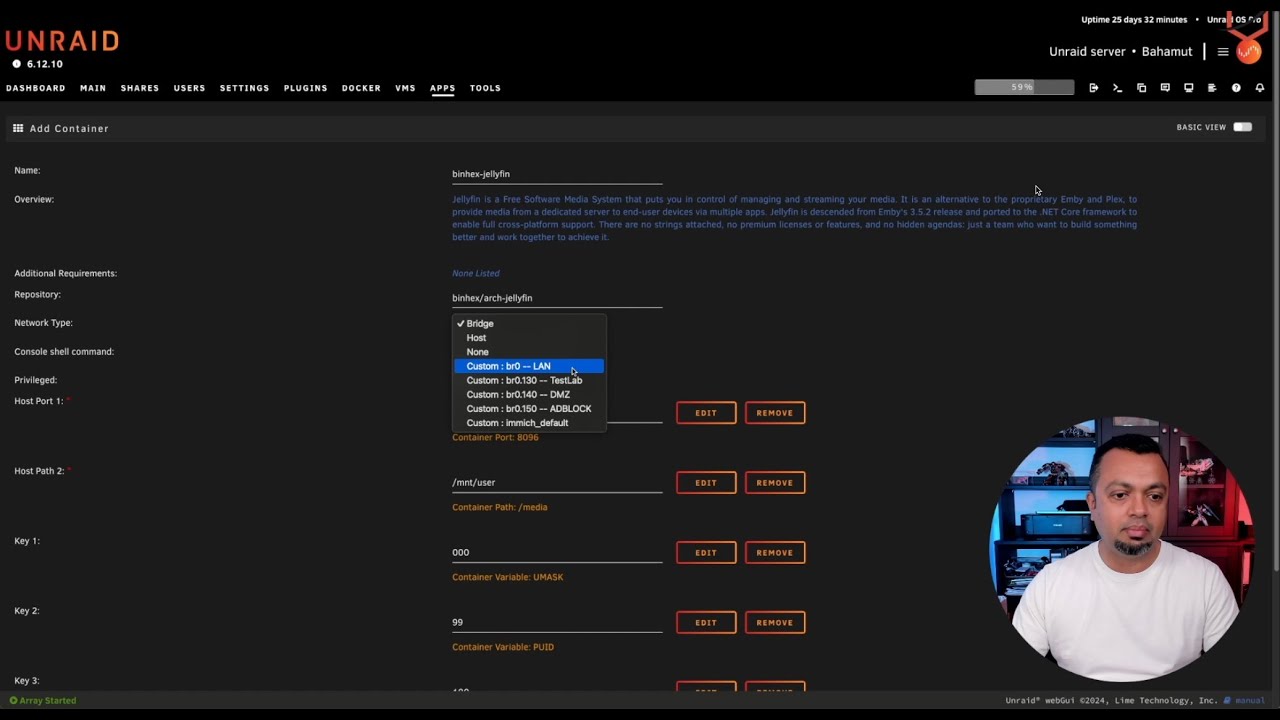Click the Host Path 2 field /mnt/user
This screenshot has height=720, width=1280.
(557, 482)
